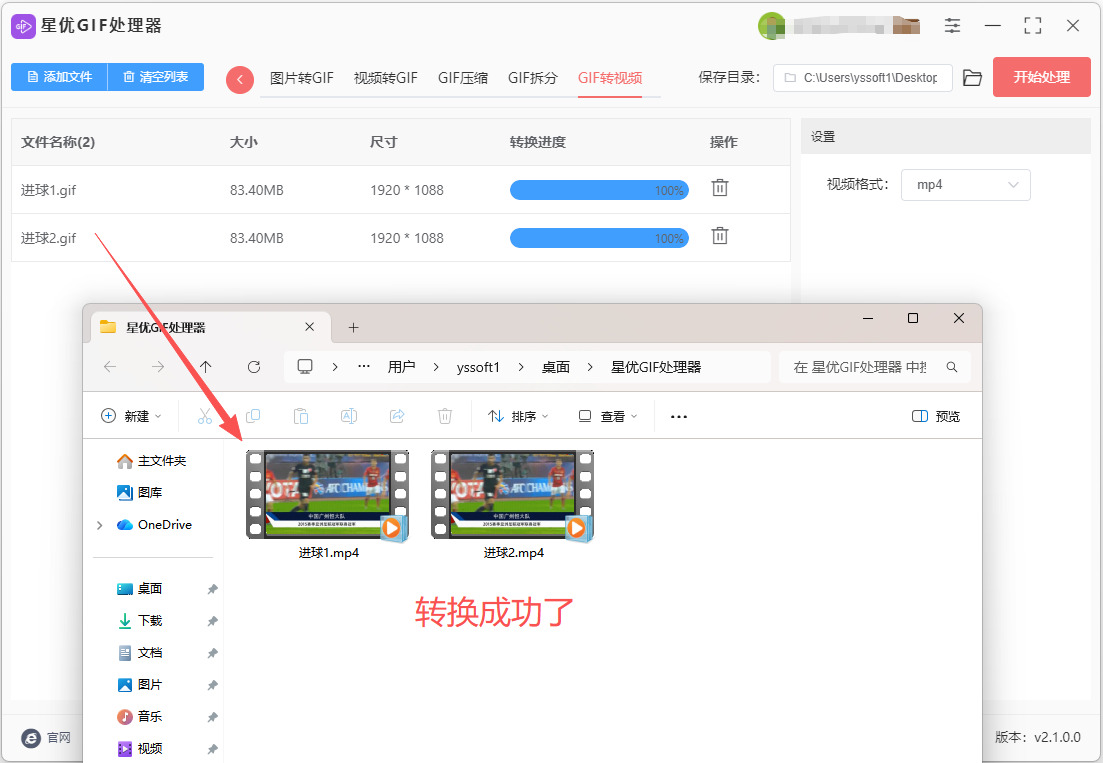
Task: Click Explorer back arrow
Action: [110, 367]
